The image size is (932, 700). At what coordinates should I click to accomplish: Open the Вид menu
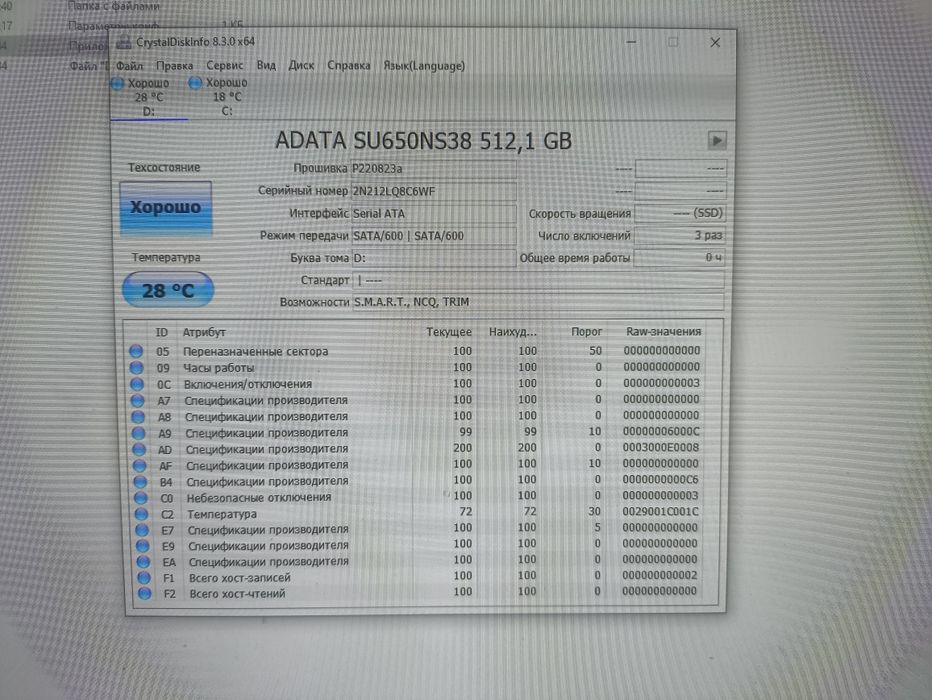click(266, 65)
